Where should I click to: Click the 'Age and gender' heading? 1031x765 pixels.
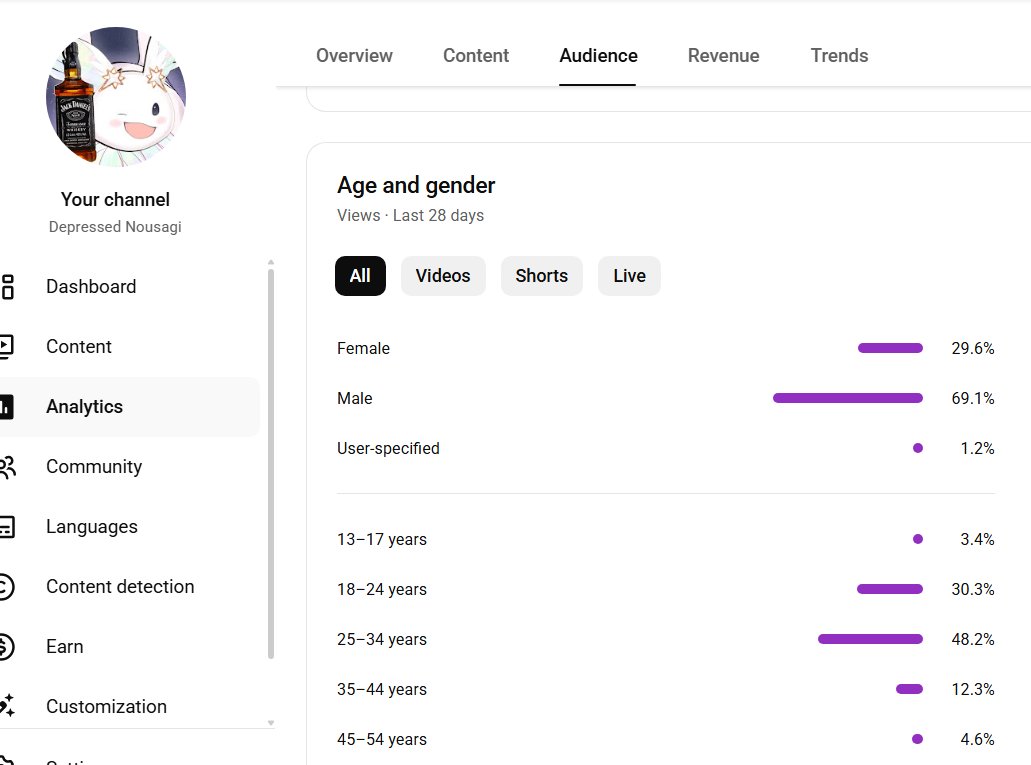coord(416,185)
